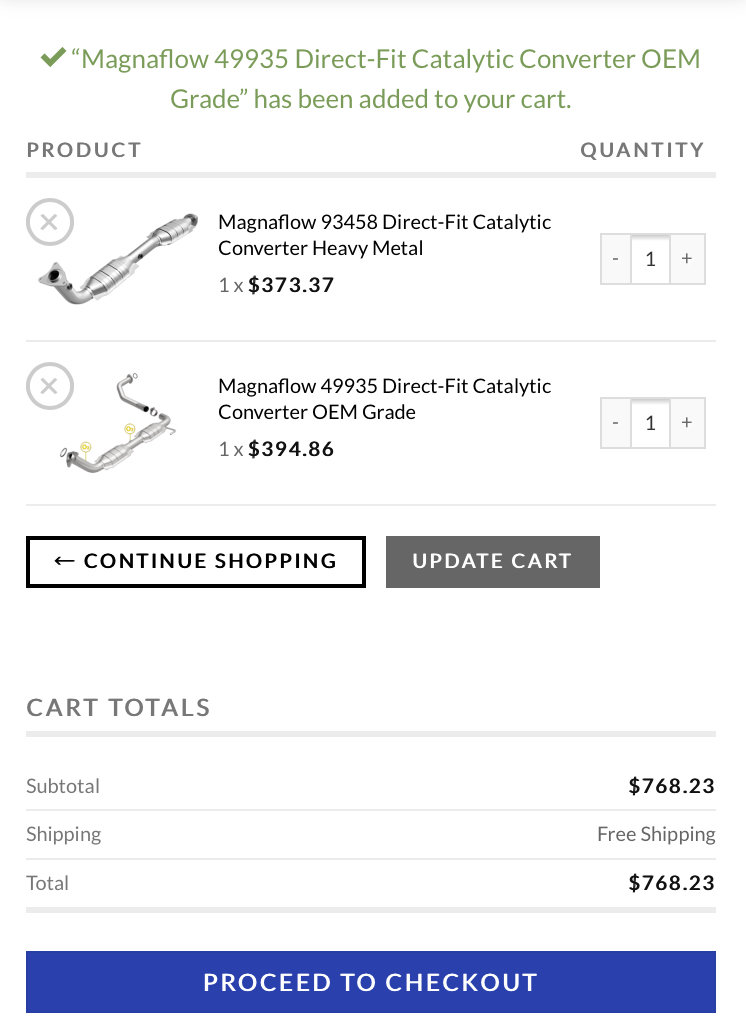This screenshot has height=1035, width=746.
Task: Open Magnaflow 93458 Heavy Metal product image
Action: point(118,258)
